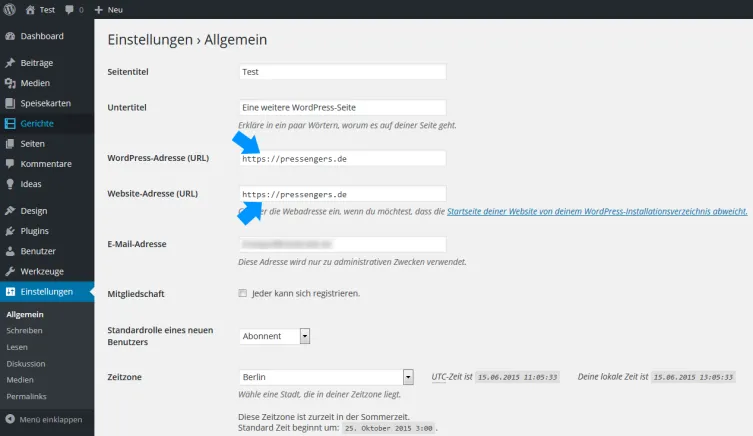Focus the E-Mail-Adresse input field
The image size is (753, 436).
click(x=342, y=244)
